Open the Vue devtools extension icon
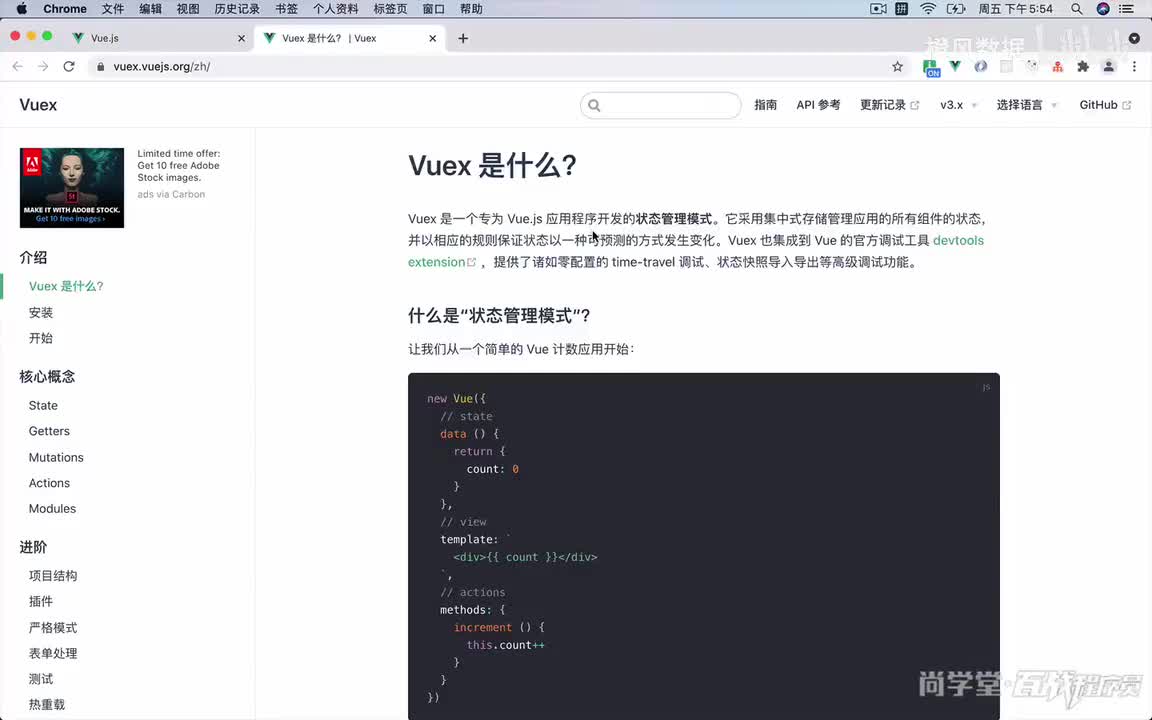The width and height of the screenshot is (1152, 720). pyautogui.click(x=955, y=66)
